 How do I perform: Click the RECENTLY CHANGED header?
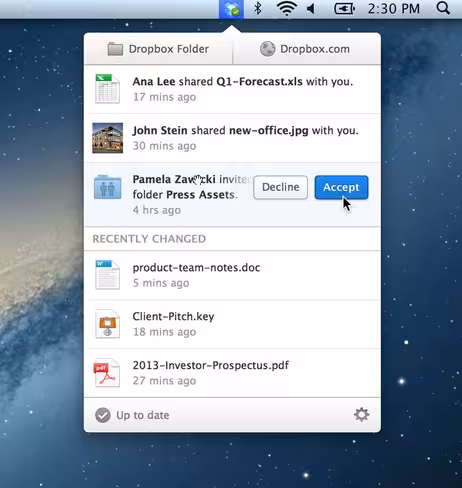pyautogui.click(x=149, y=239)
